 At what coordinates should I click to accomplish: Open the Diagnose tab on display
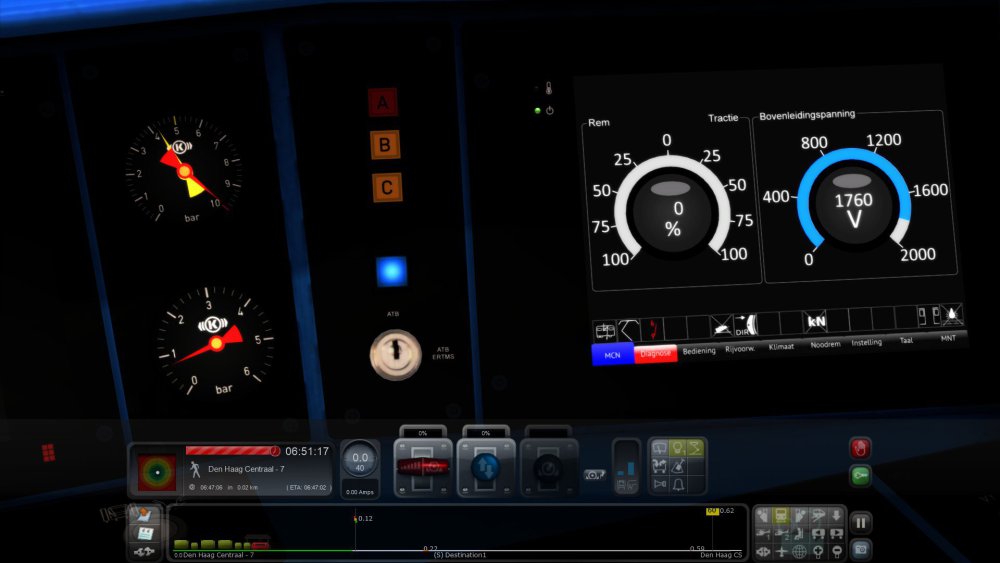pyautogui.click(x=655, y=352)
